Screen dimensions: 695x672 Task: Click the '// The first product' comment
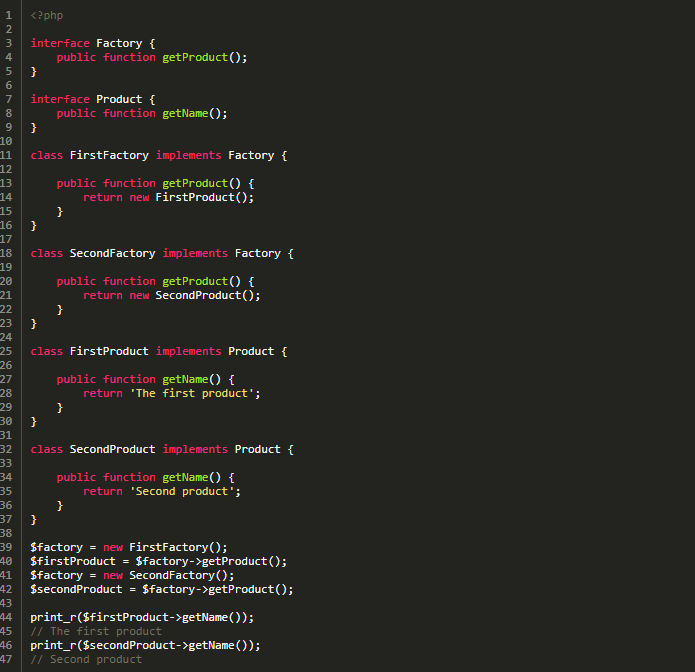coord(96,631)
